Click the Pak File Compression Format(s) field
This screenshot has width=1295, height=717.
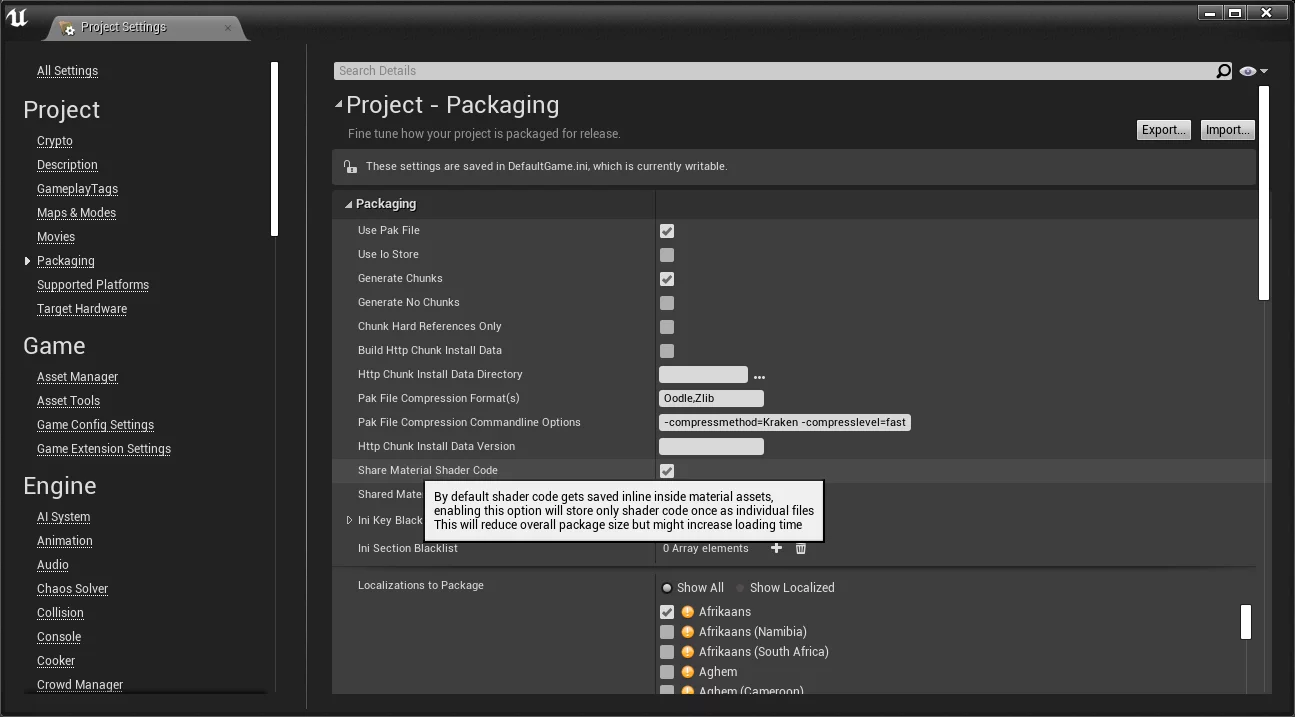[711, 398]
